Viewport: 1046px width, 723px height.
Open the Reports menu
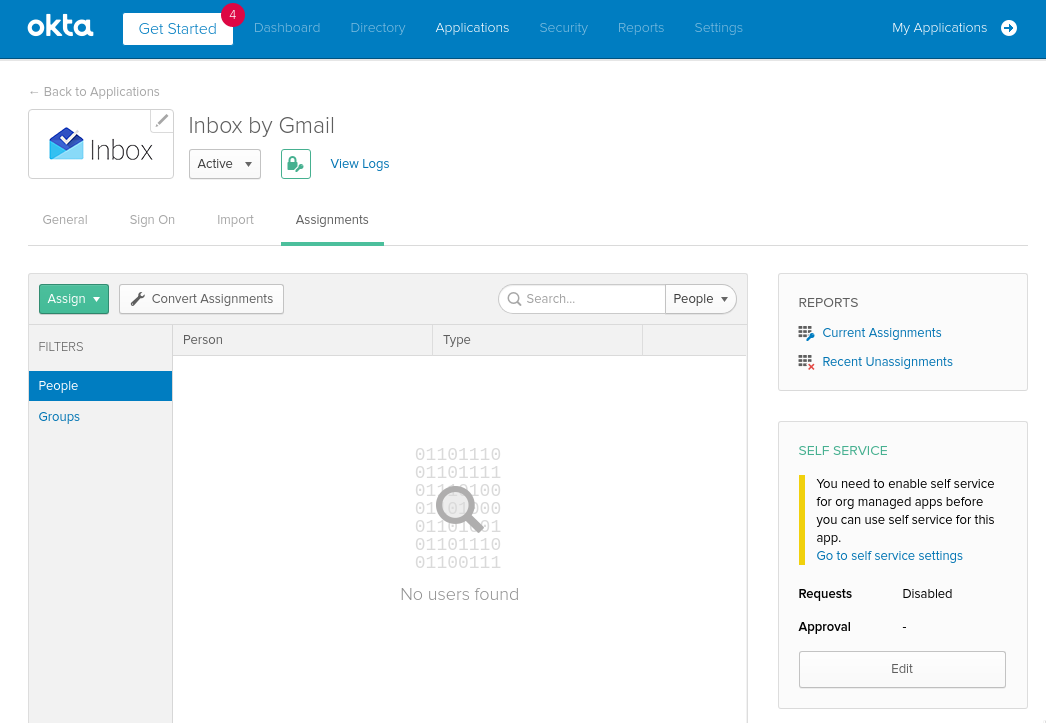pyautogui.click(x=641, y=28)
